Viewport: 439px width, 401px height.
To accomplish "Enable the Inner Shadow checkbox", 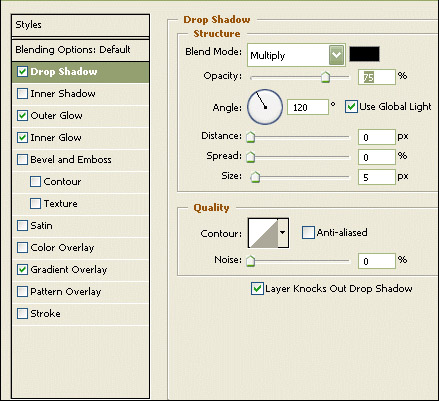I will 22,94.
